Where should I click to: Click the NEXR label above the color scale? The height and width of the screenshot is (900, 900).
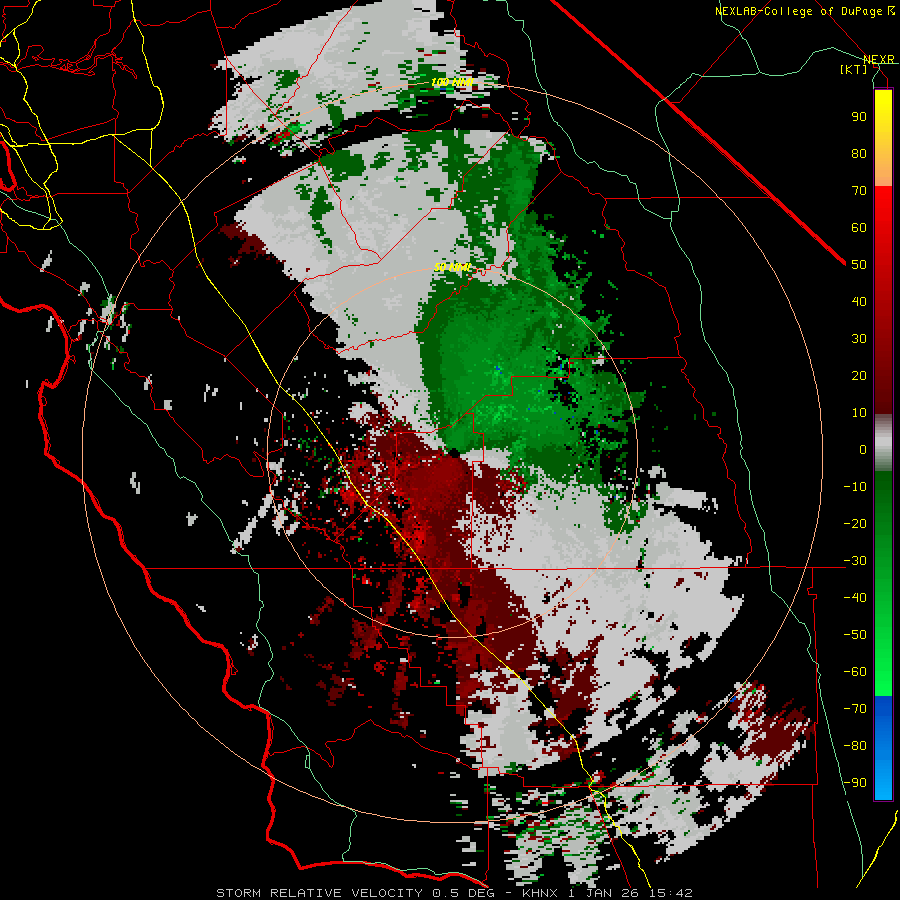[879, 60]
